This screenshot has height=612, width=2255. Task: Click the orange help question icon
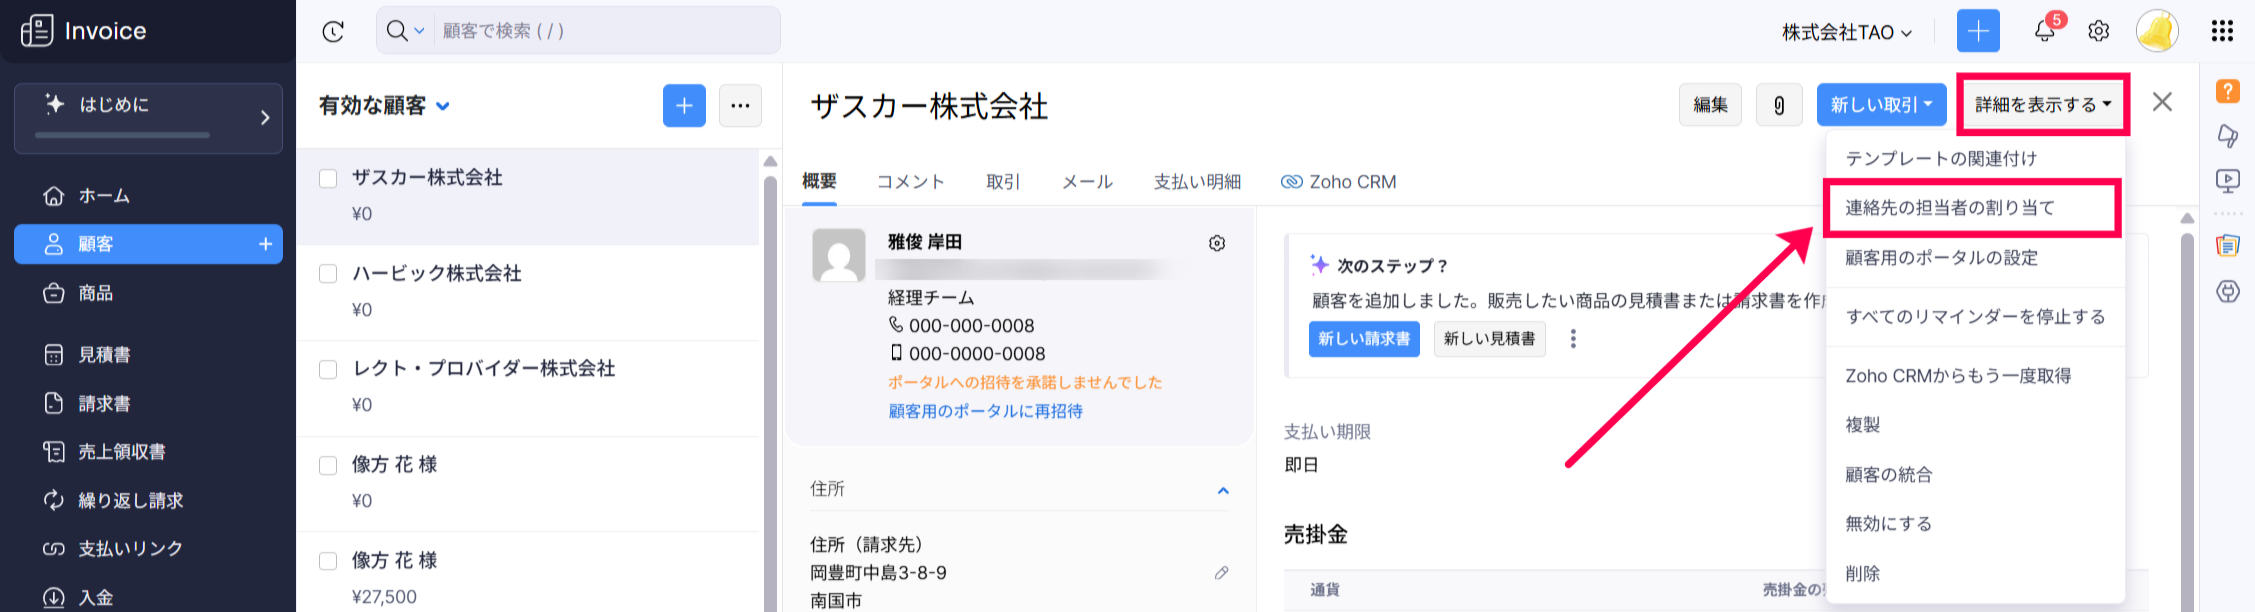point(2228,91)
